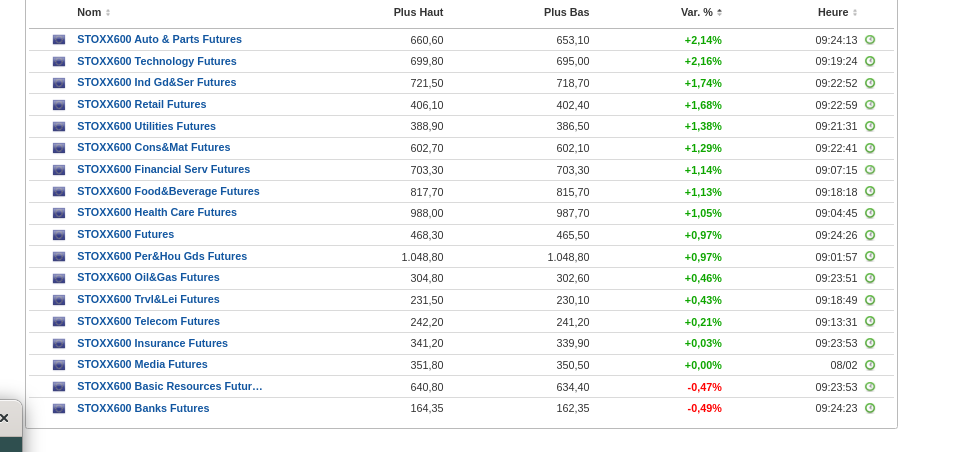Click the flag icon beside STOXX600 Banks Futures
Image resolution: width=972 pixels, height=452 pixels.
coord(59,409)
